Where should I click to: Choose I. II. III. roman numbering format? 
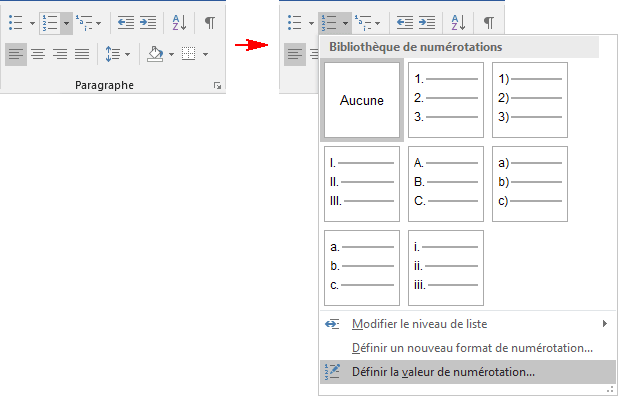[362, 184]
